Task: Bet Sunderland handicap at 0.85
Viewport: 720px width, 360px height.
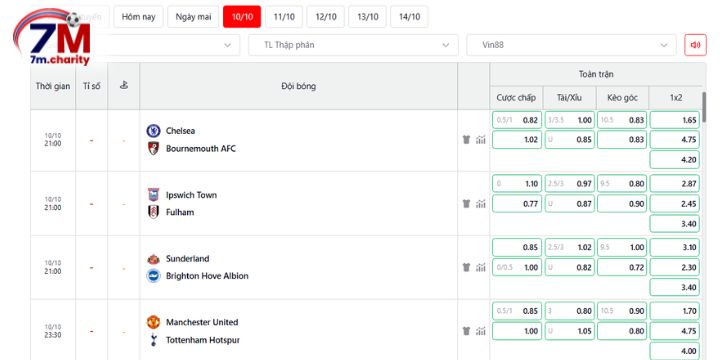Action: pos(517,247)
